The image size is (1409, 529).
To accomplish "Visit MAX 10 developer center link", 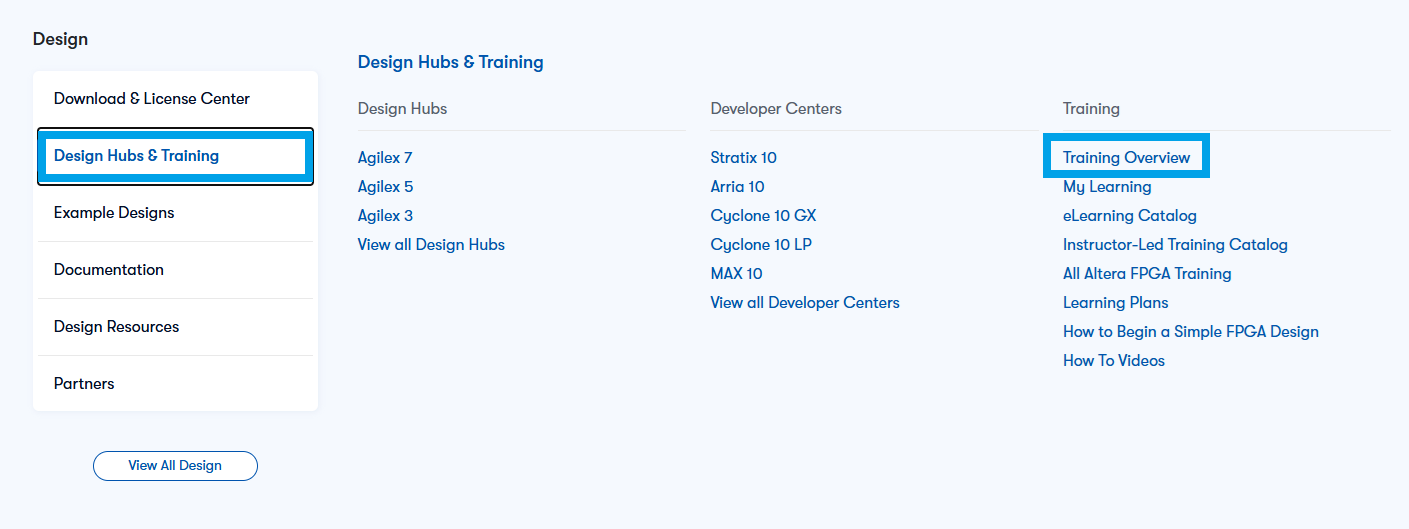I will [736, 274].
